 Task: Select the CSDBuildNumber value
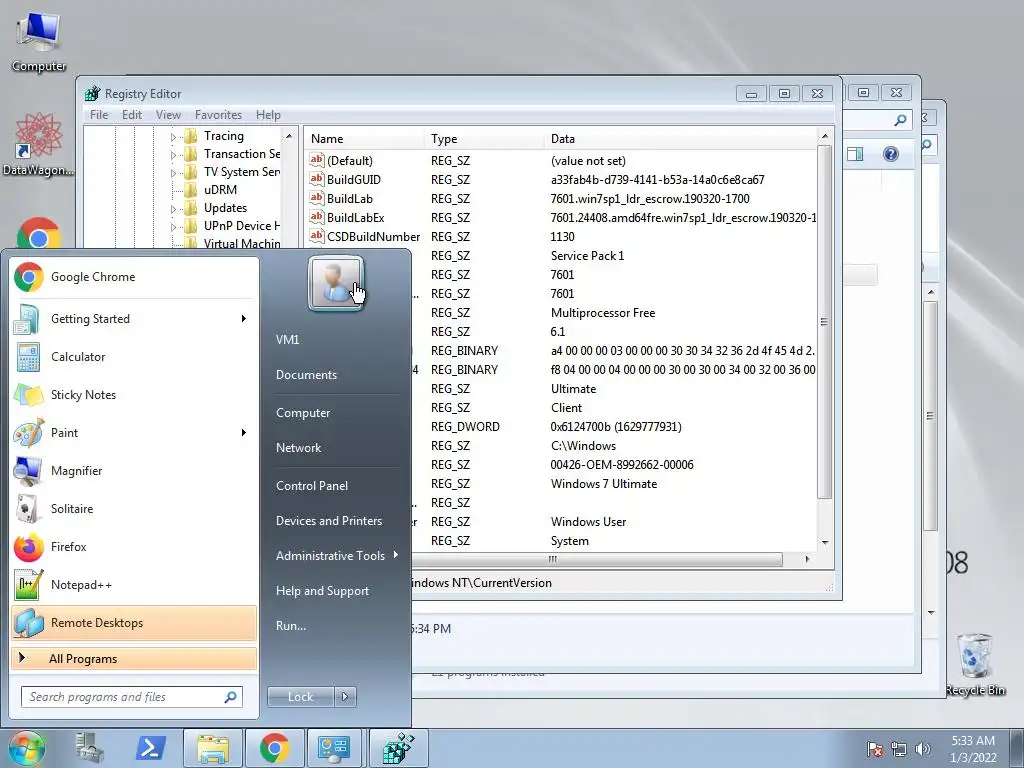[374, 236]
